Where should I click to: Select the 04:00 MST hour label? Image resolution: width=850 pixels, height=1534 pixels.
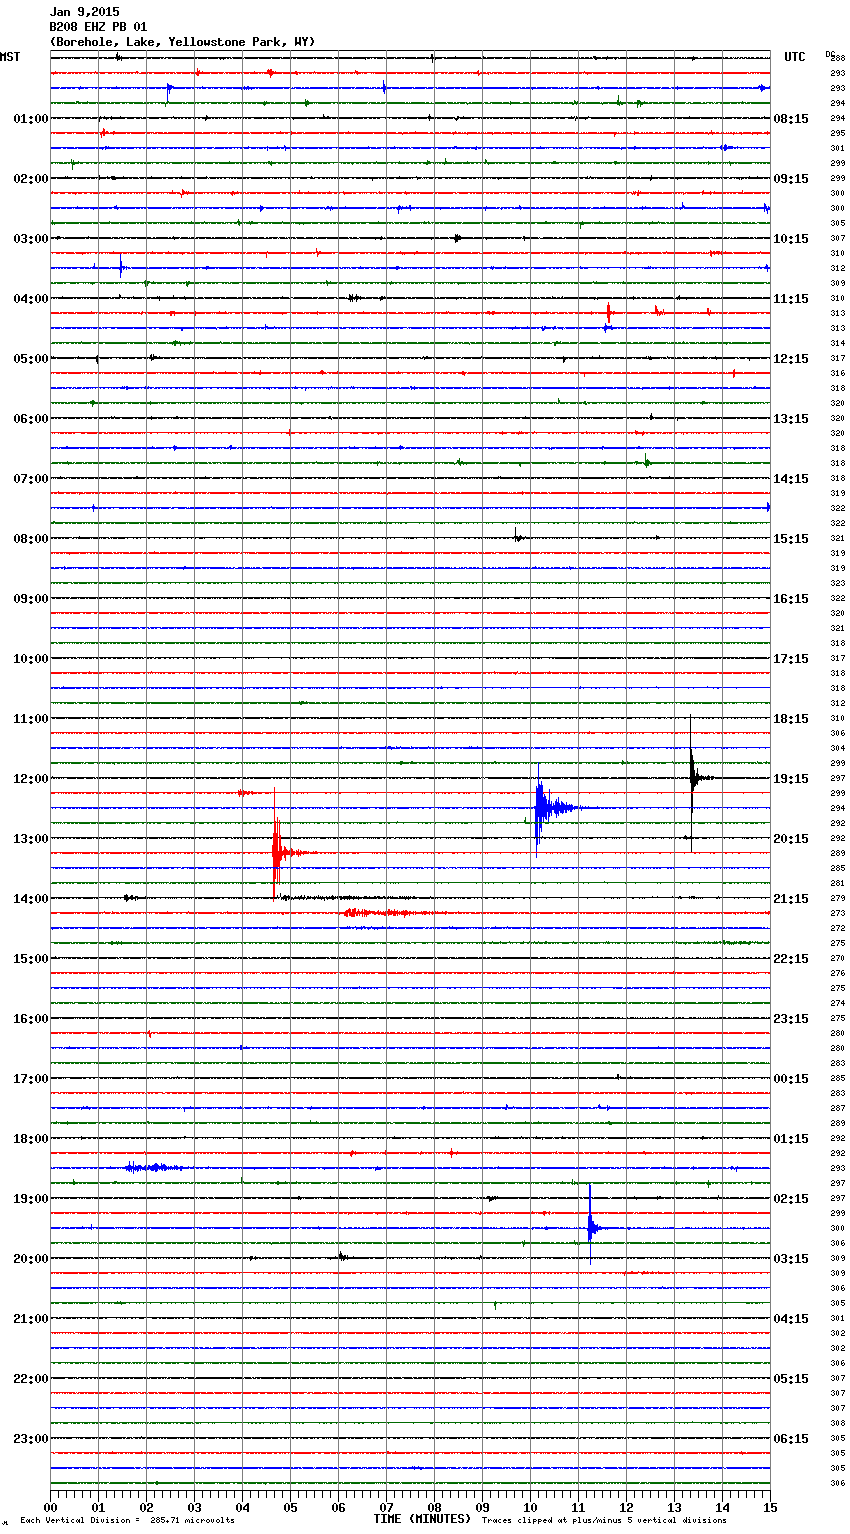click(x=31, y=299)
